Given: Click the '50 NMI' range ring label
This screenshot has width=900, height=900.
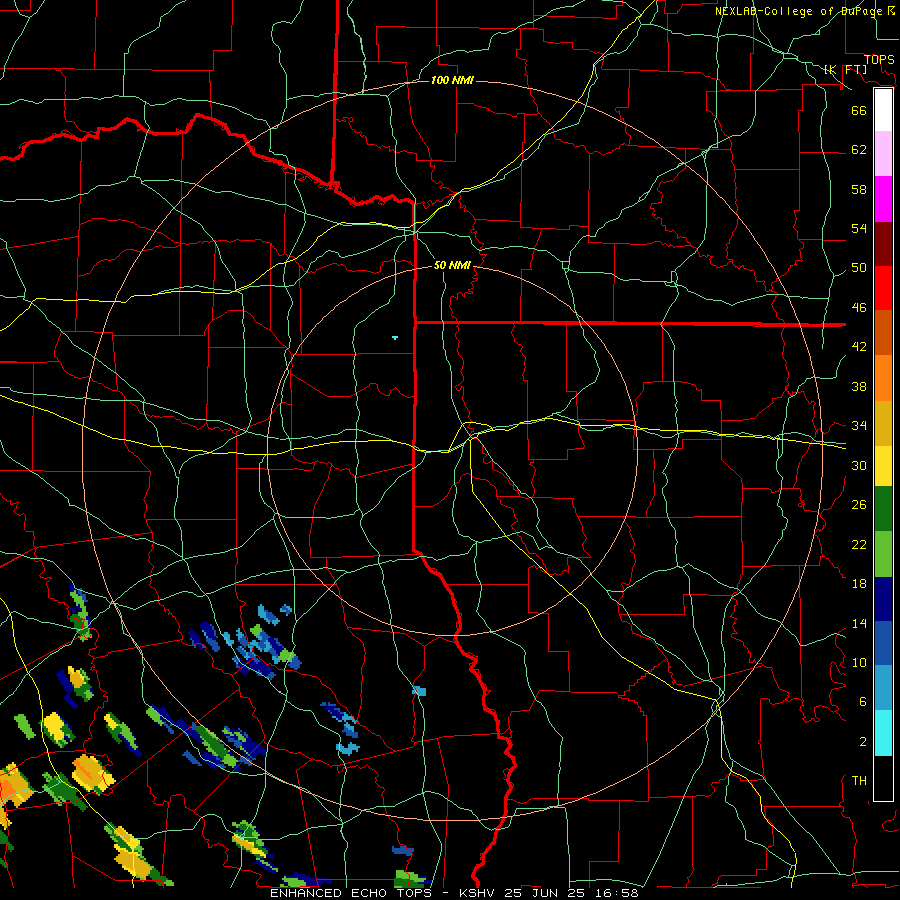Looking at the screenshot, I should 452,265.
